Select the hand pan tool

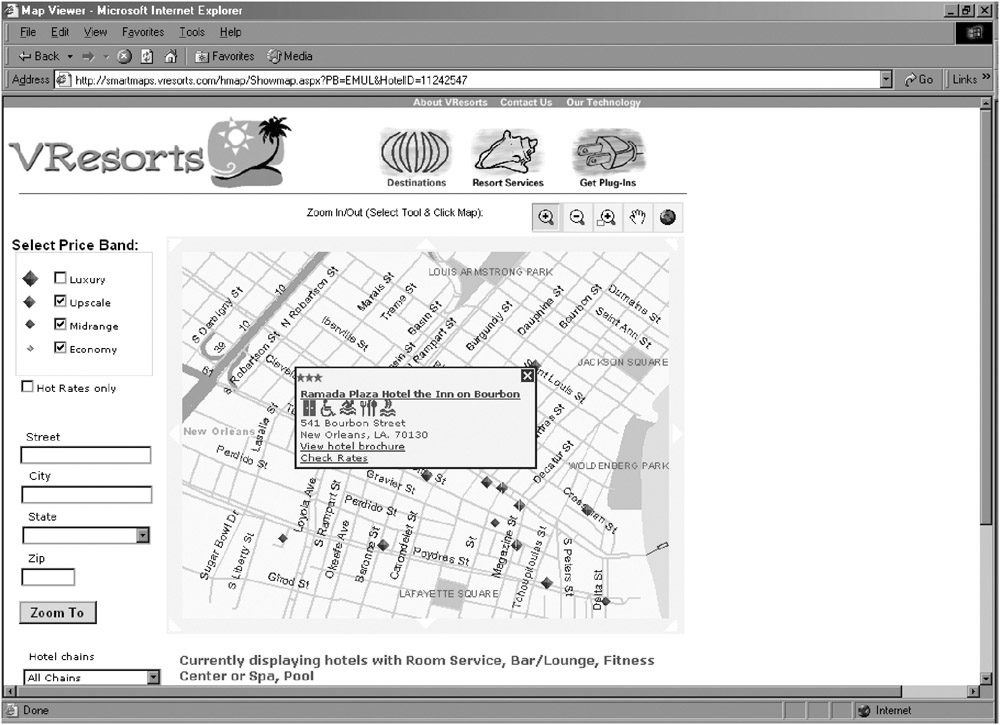[x=637, y=217]
